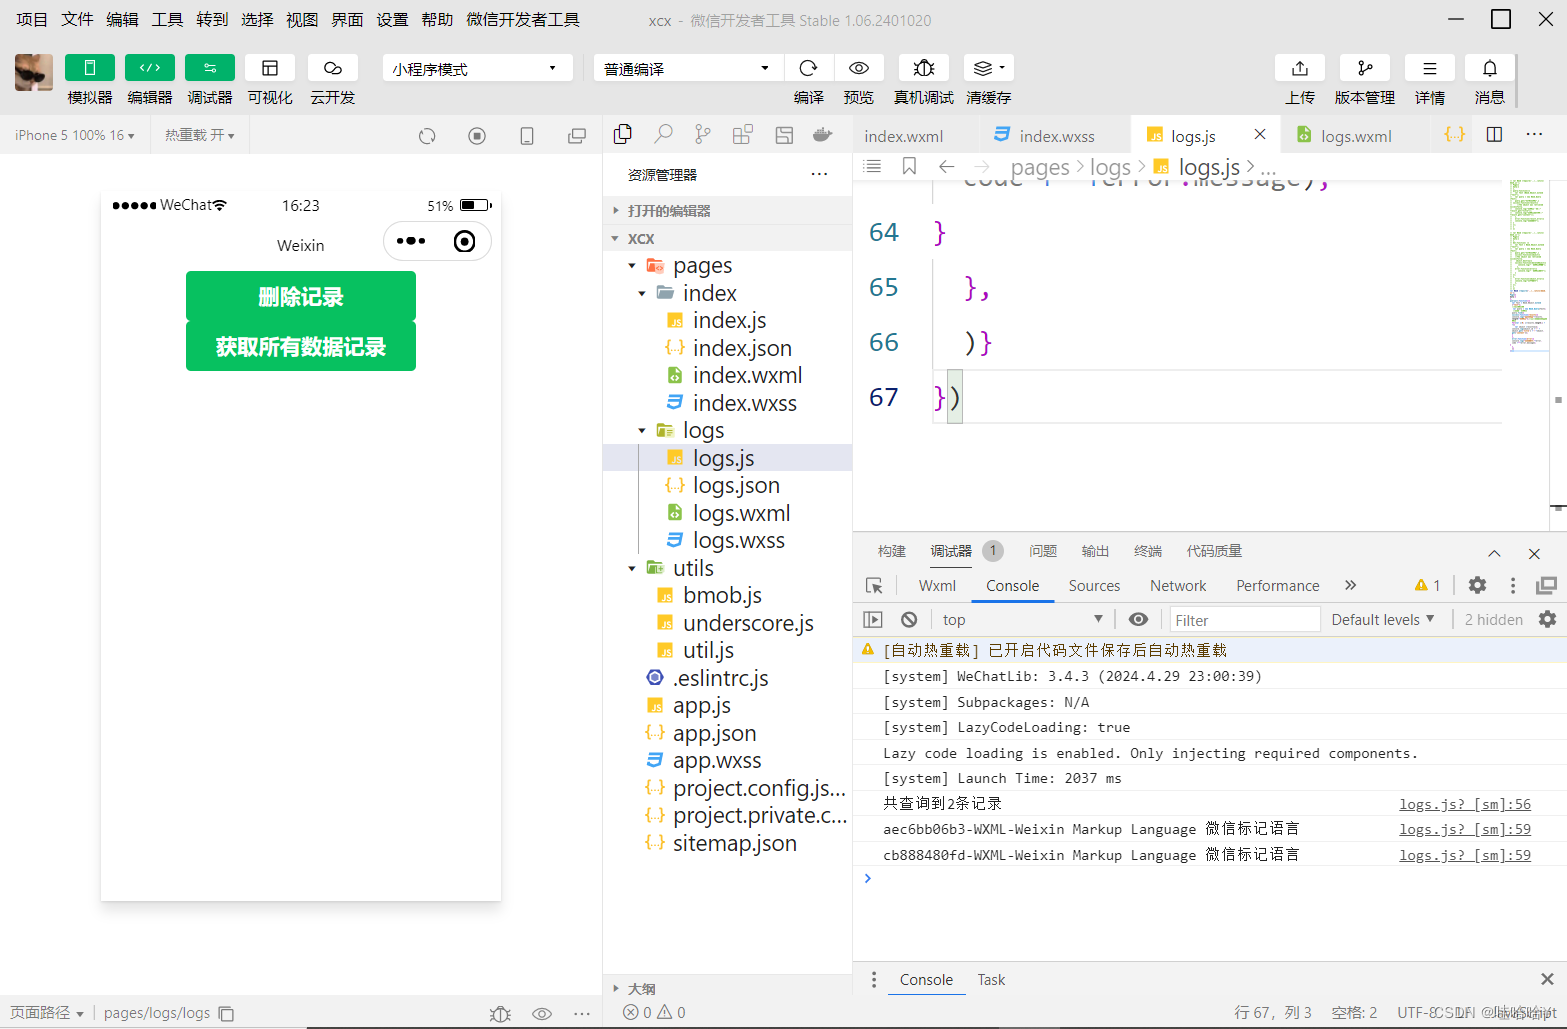
Task: Toggle the Debugger panel button
Action: tap(210, 68)
